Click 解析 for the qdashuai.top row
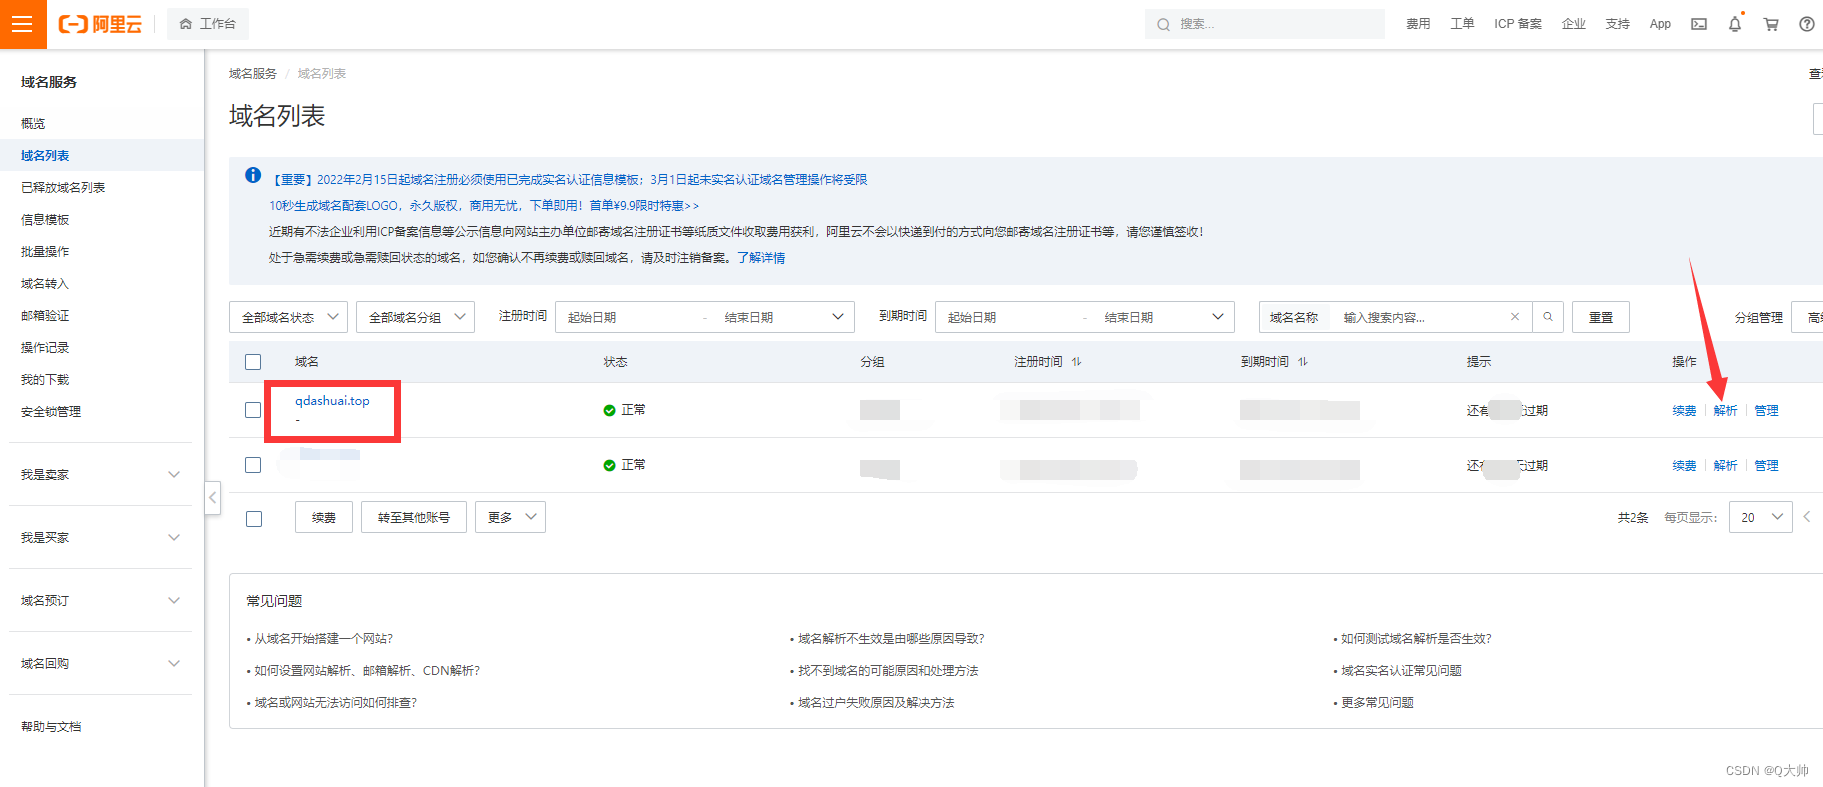Screen dimensions: 1823x787 [x=1725, y=410]
